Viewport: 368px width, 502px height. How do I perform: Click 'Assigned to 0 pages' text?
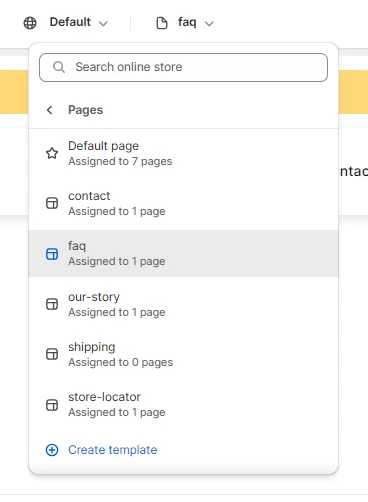click(121, 363)
